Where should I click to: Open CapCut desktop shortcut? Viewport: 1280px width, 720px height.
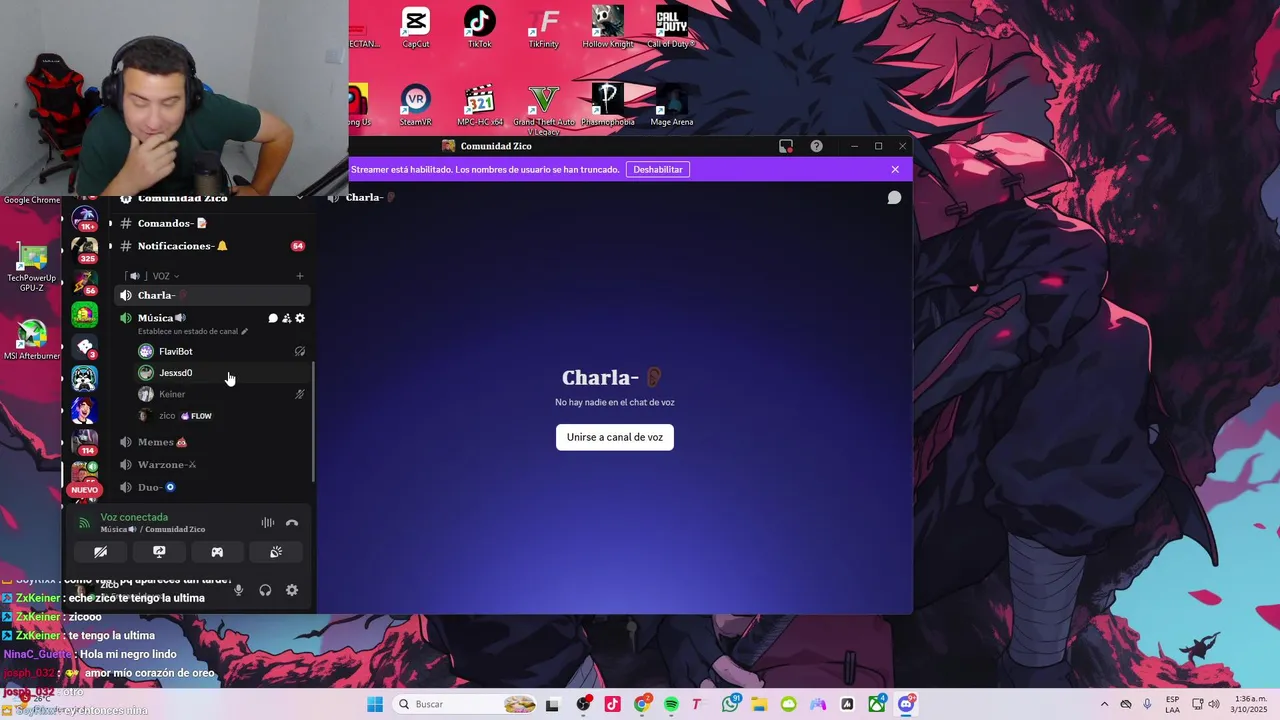(x=416, y=27)
